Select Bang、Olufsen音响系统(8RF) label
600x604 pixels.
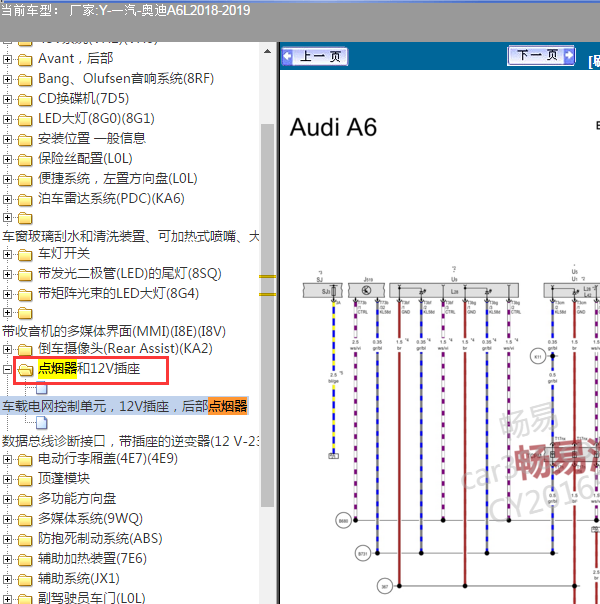coord(126,79)
